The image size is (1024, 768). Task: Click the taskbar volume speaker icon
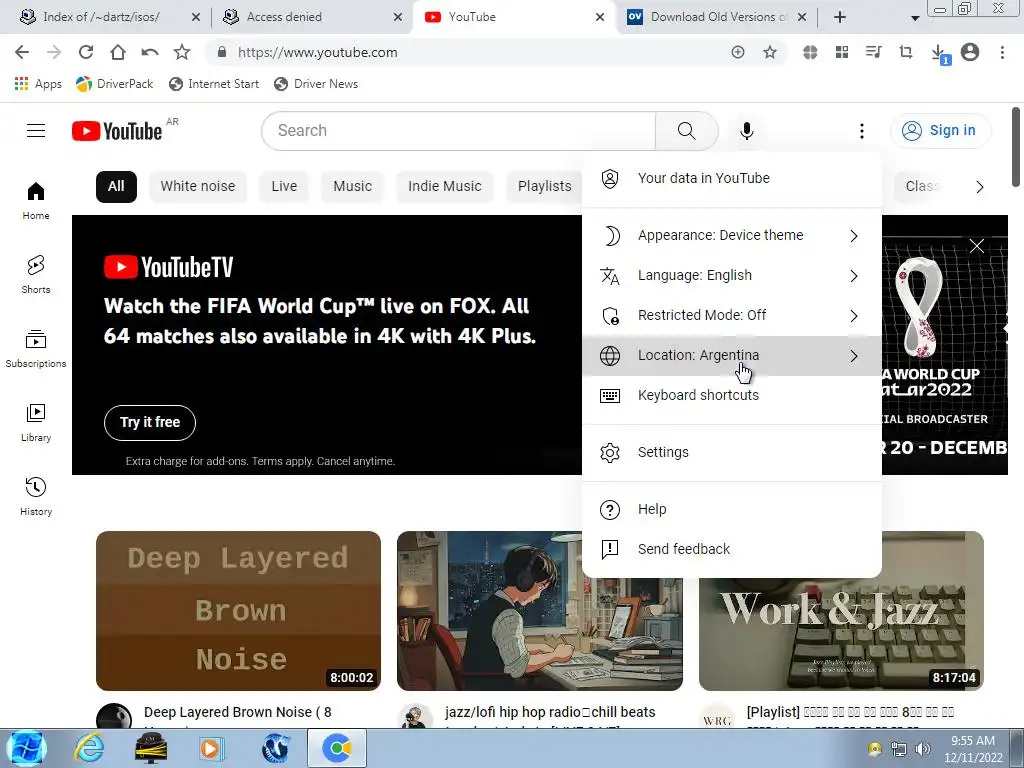(922, 749)
